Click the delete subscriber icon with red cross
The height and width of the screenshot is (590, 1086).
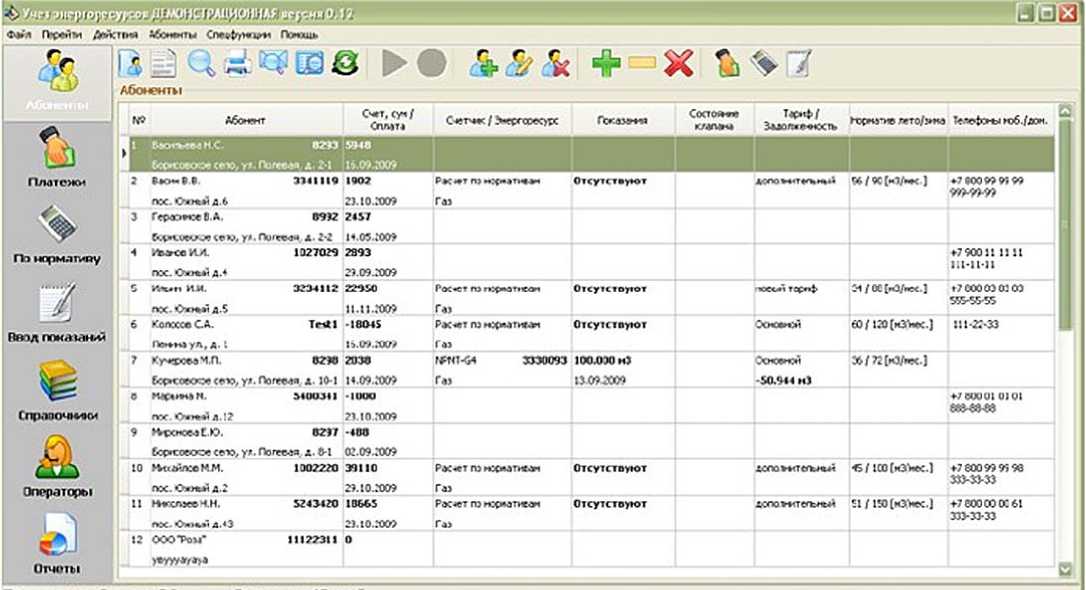point(556,63)
